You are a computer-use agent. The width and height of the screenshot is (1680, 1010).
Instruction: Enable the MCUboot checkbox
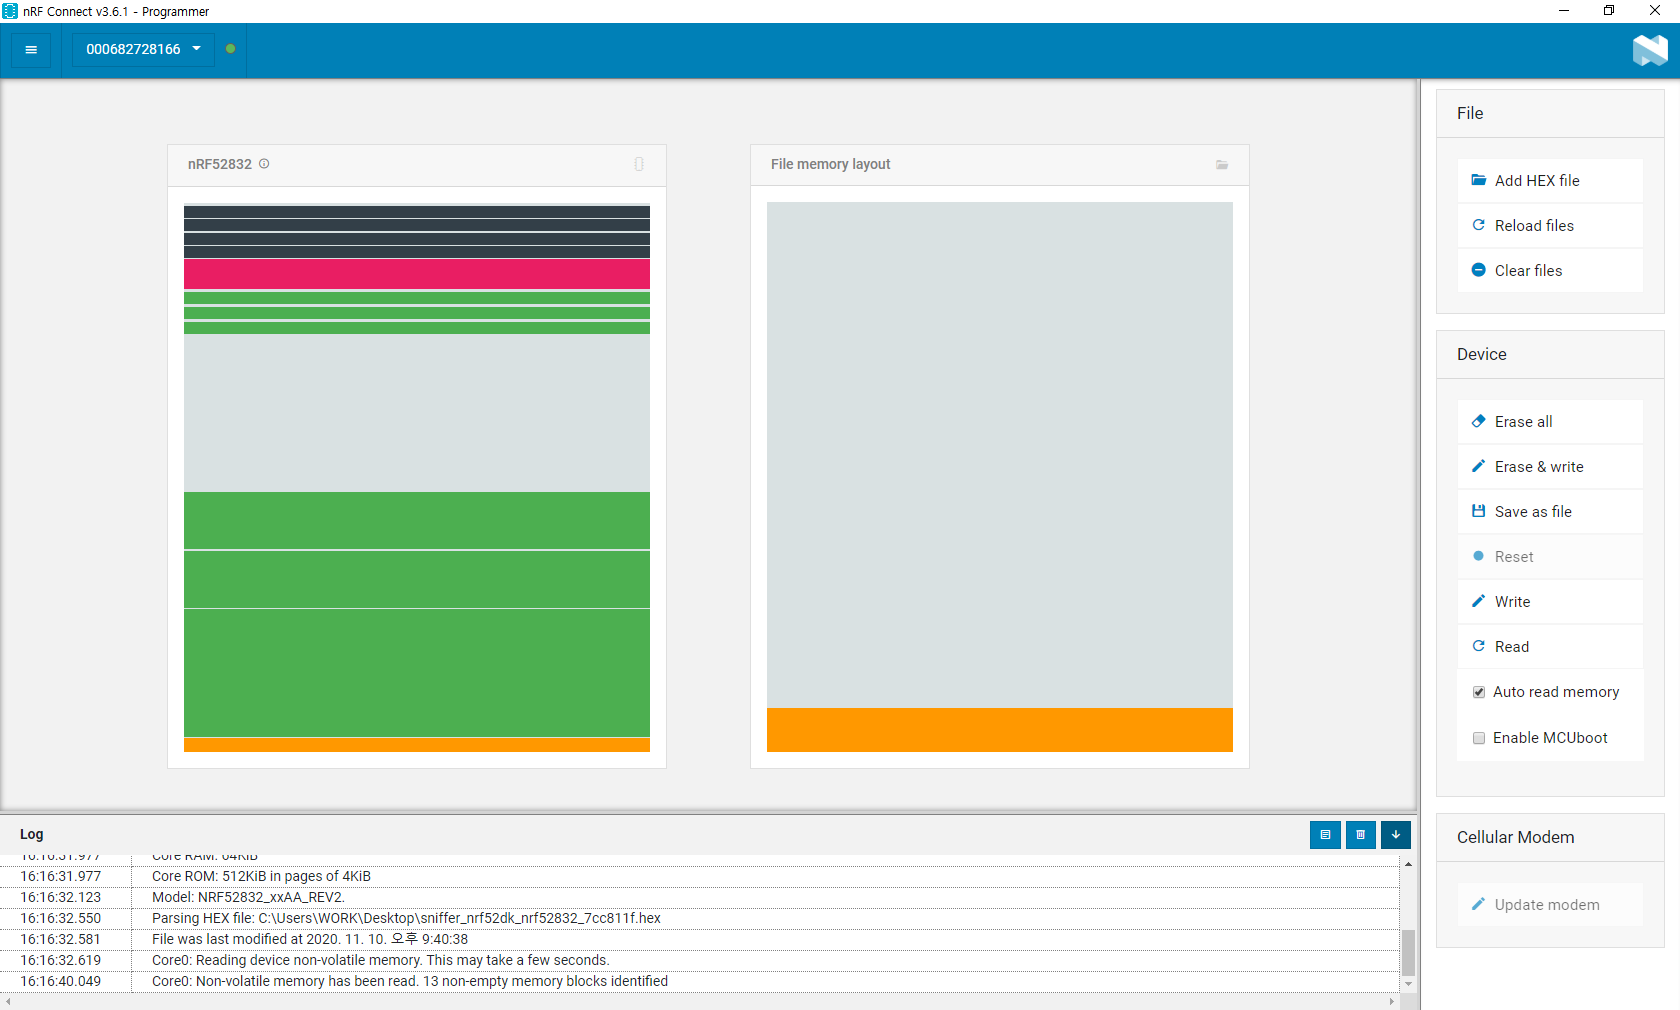pyautogui.click(x=1479, y=738)
